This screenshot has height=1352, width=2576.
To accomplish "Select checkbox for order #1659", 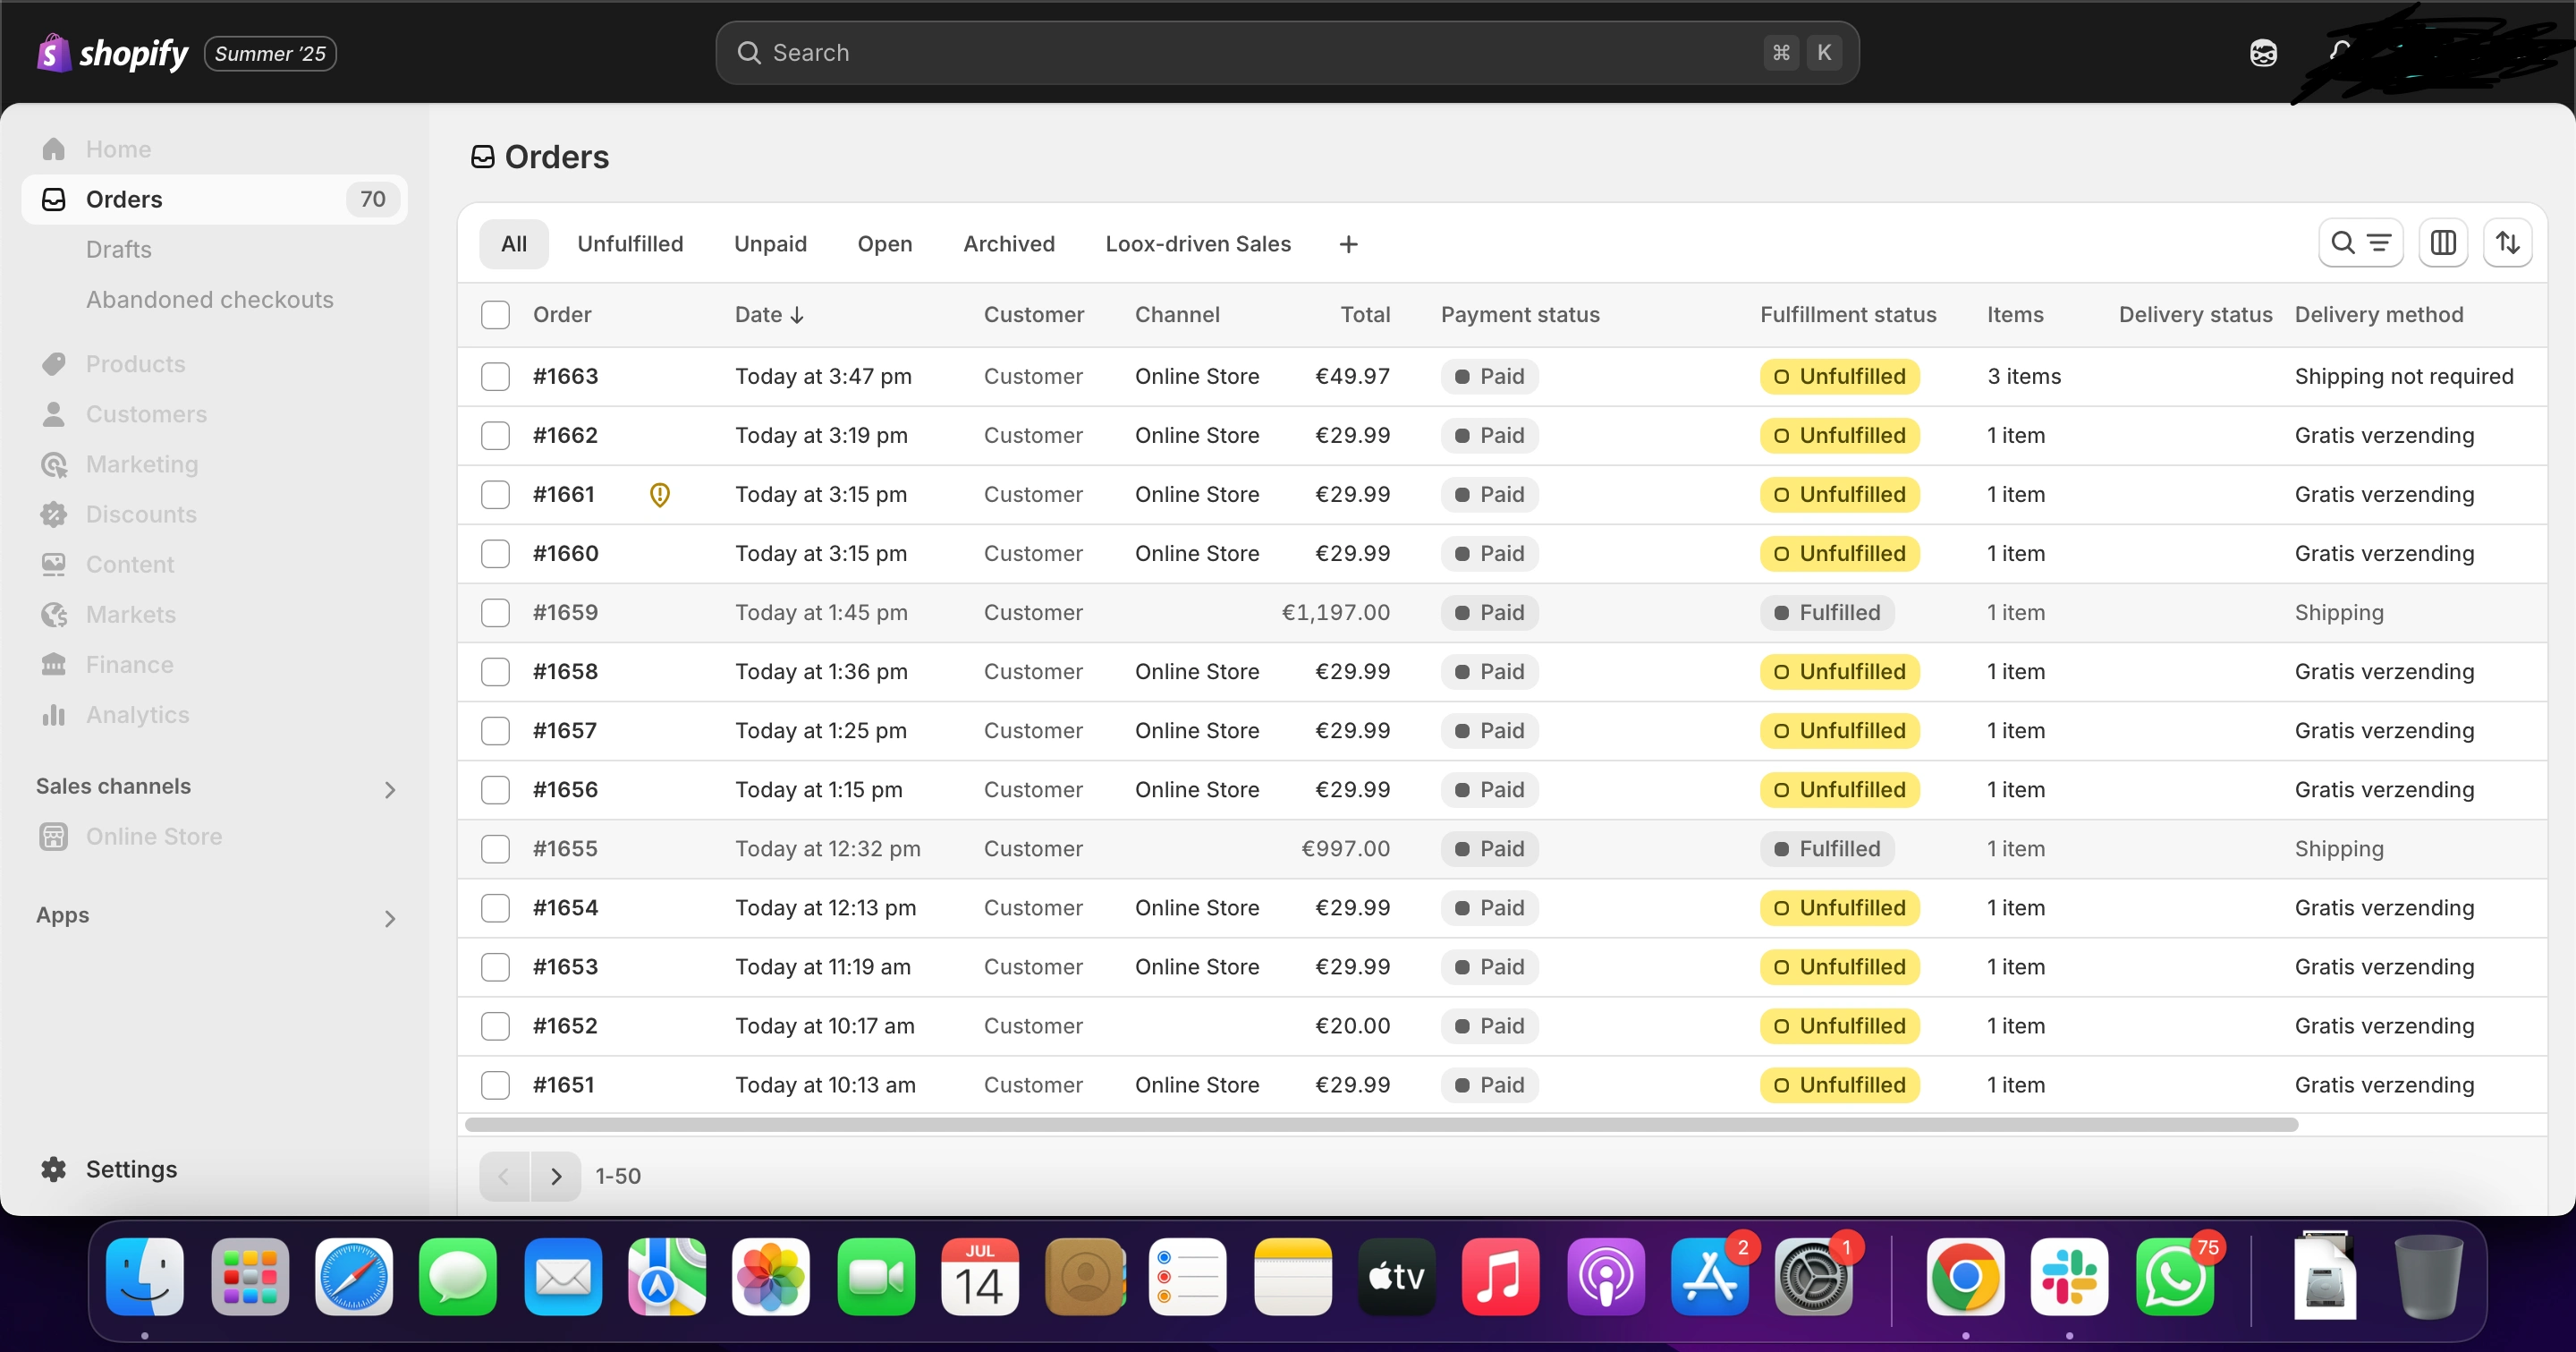I will tap(495, 612).
